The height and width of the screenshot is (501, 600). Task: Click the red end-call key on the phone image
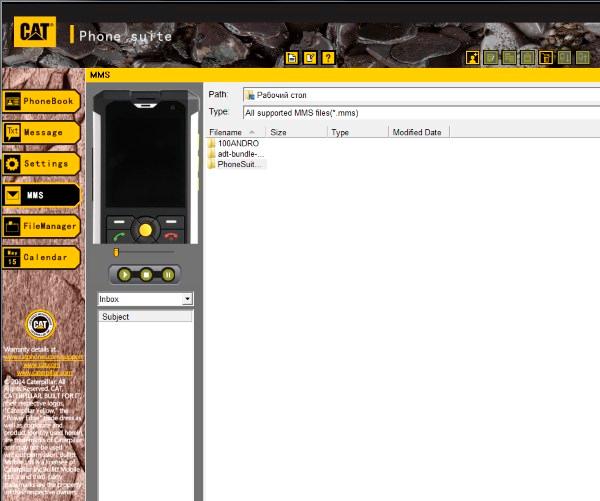(x=171, y=236)
